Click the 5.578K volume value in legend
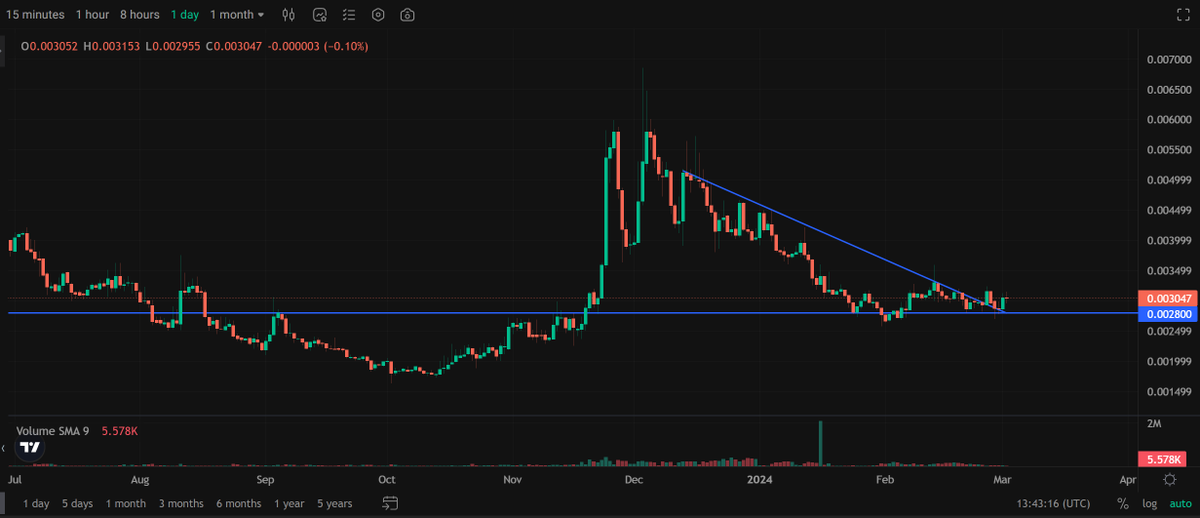 click(x=122, y=431)
